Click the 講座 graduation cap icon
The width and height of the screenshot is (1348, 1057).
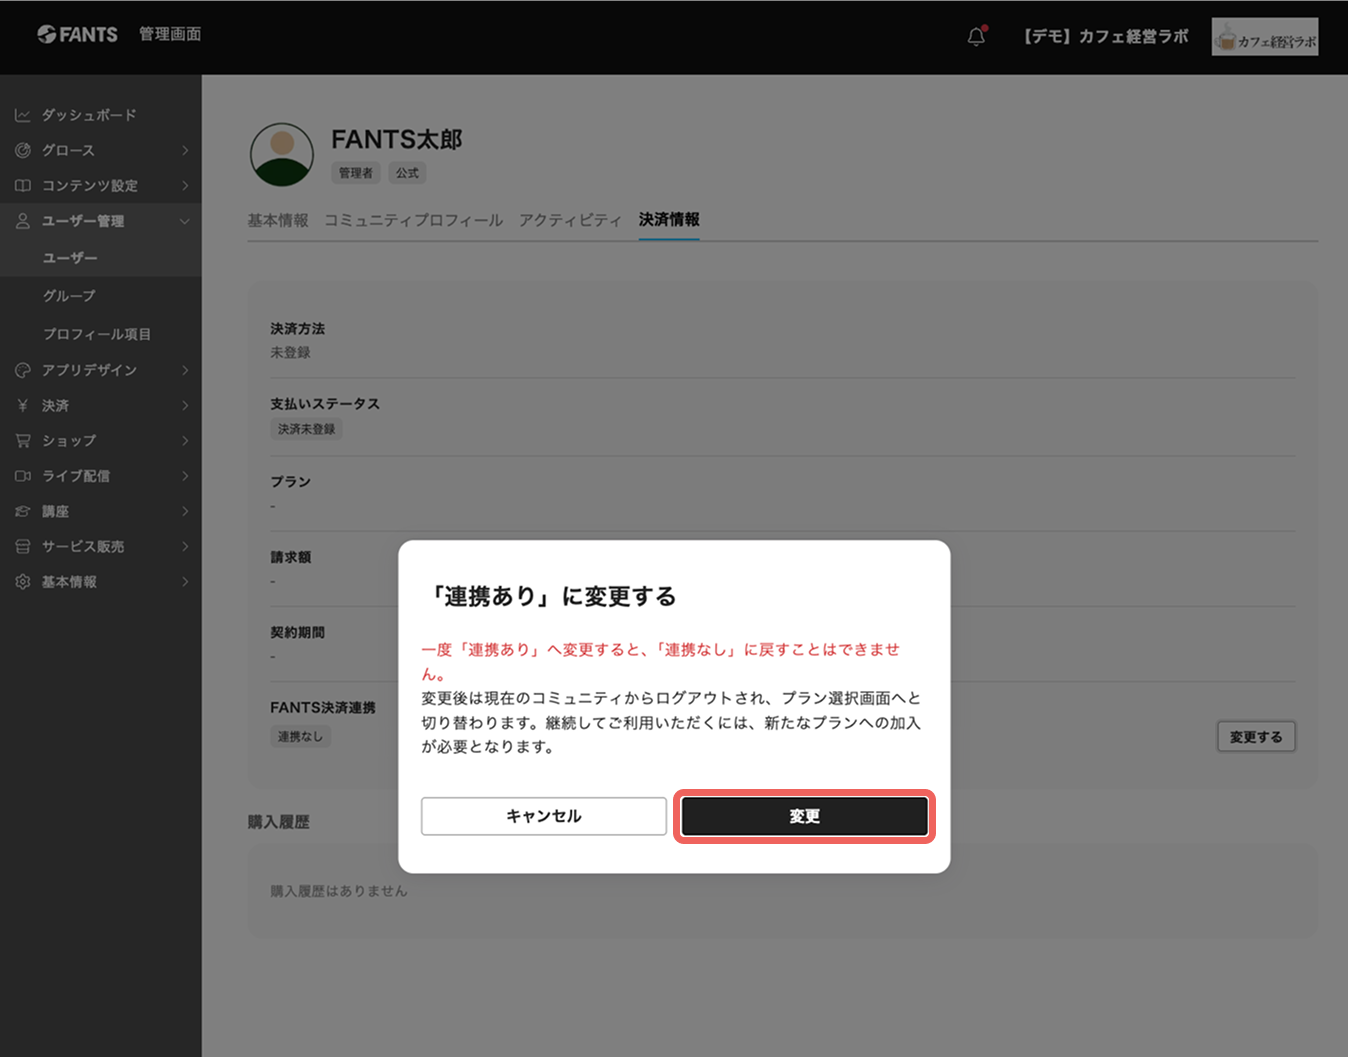(x=22, y=511)
